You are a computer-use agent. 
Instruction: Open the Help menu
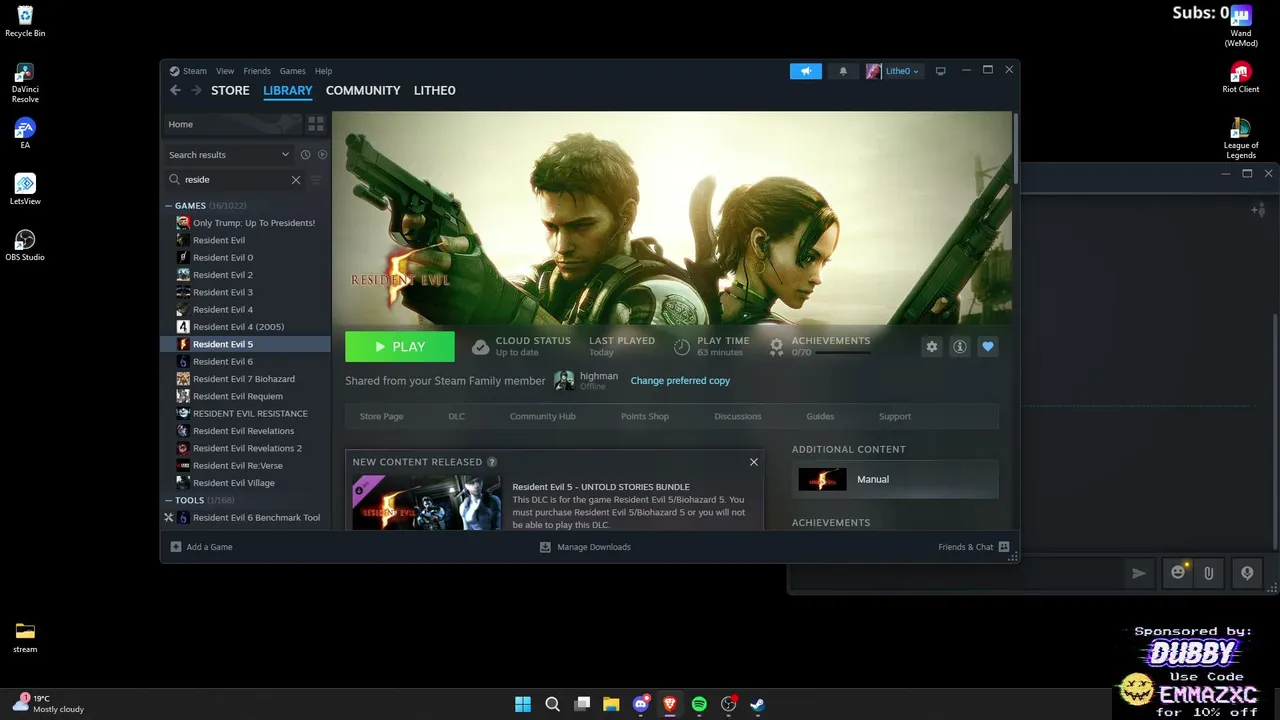point(323,71)
